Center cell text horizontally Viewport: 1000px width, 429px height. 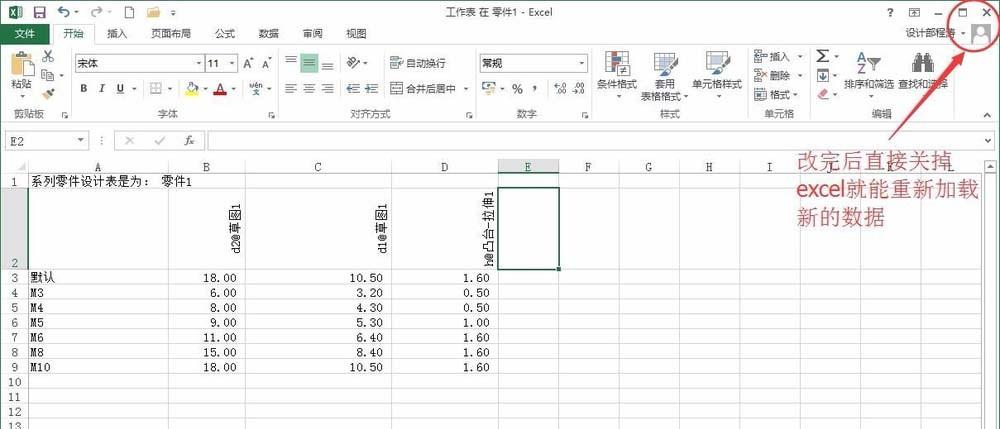(309, 89)
